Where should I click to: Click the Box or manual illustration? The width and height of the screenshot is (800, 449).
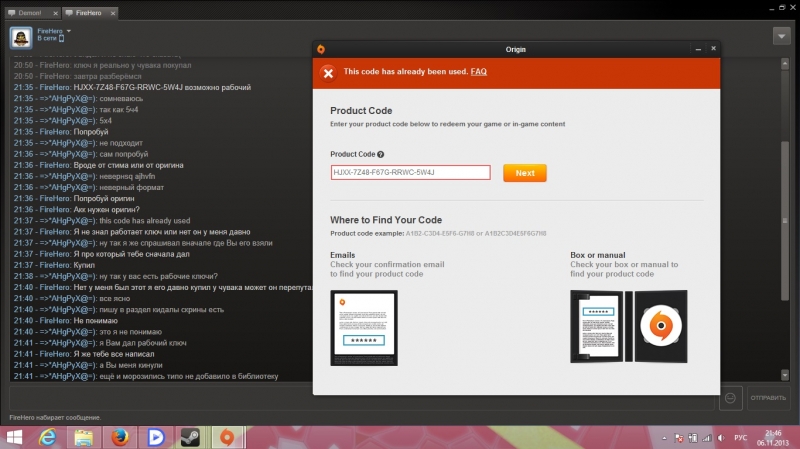coord(629,327)
